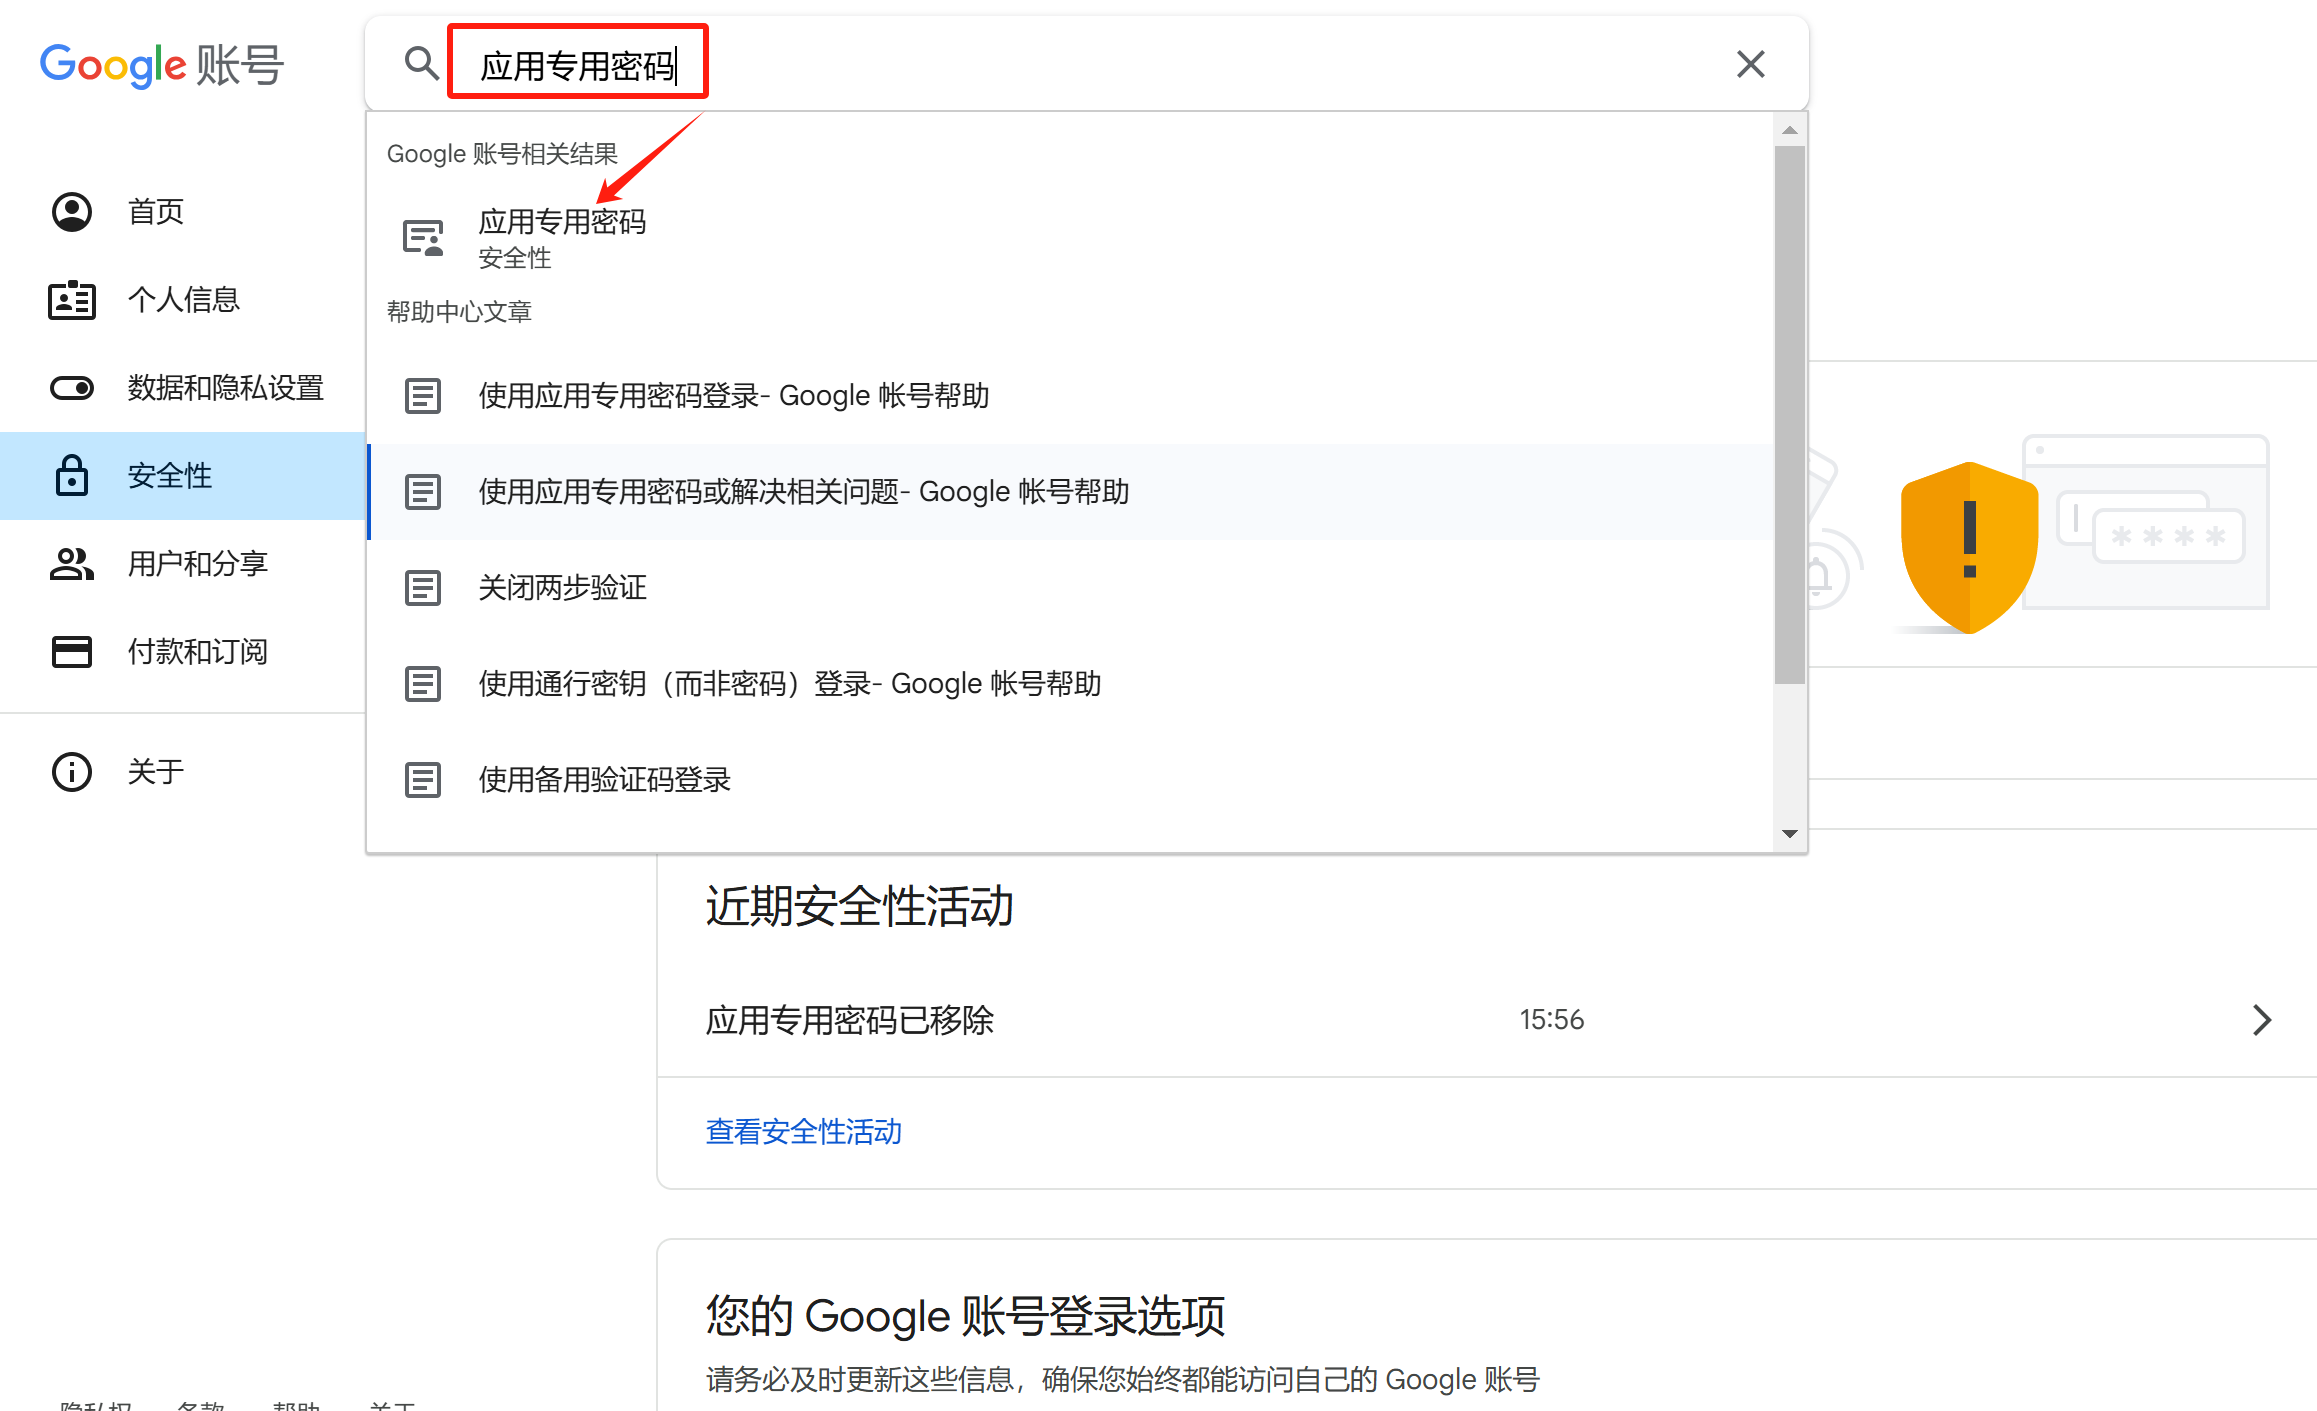This screenshot has height=1411, width=2317.
Task: Open 使用应用专用密码登录 help article
Action: click(1070, 396)
